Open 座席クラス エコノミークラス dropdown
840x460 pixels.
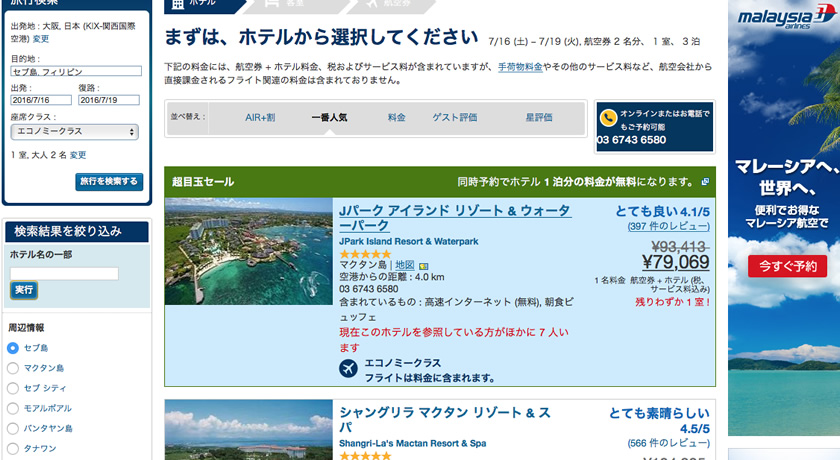tap(74, 132)
